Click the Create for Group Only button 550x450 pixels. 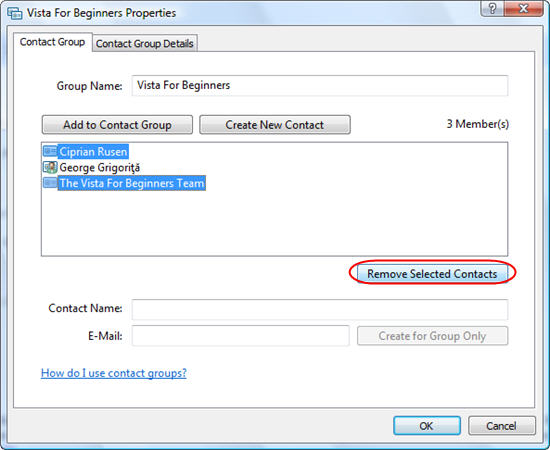(x=432, y=336)
